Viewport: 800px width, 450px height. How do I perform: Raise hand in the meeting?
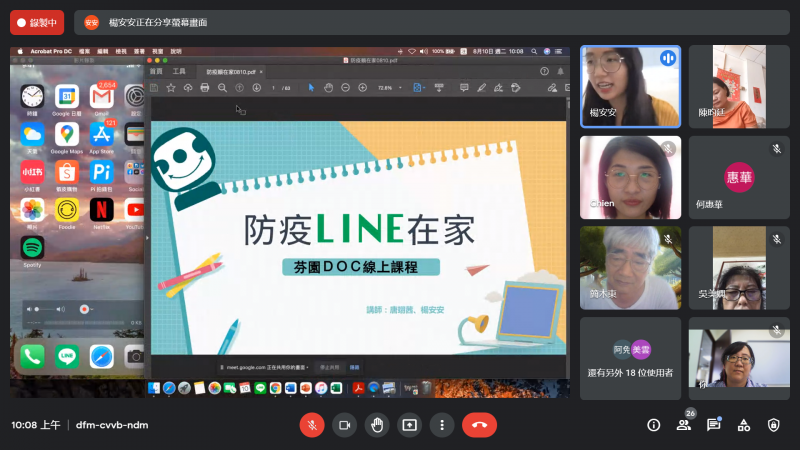click(377, 425)
